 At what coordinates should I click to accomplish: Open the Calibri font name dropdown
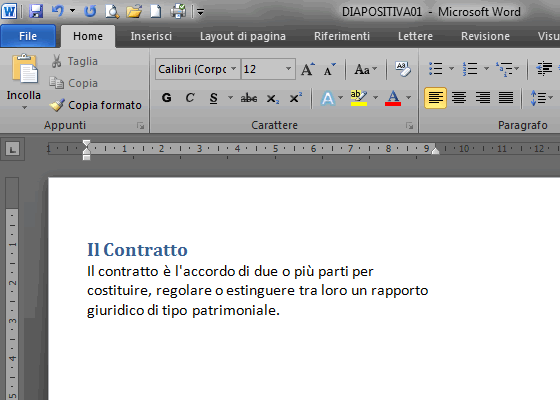click(234, 69)
